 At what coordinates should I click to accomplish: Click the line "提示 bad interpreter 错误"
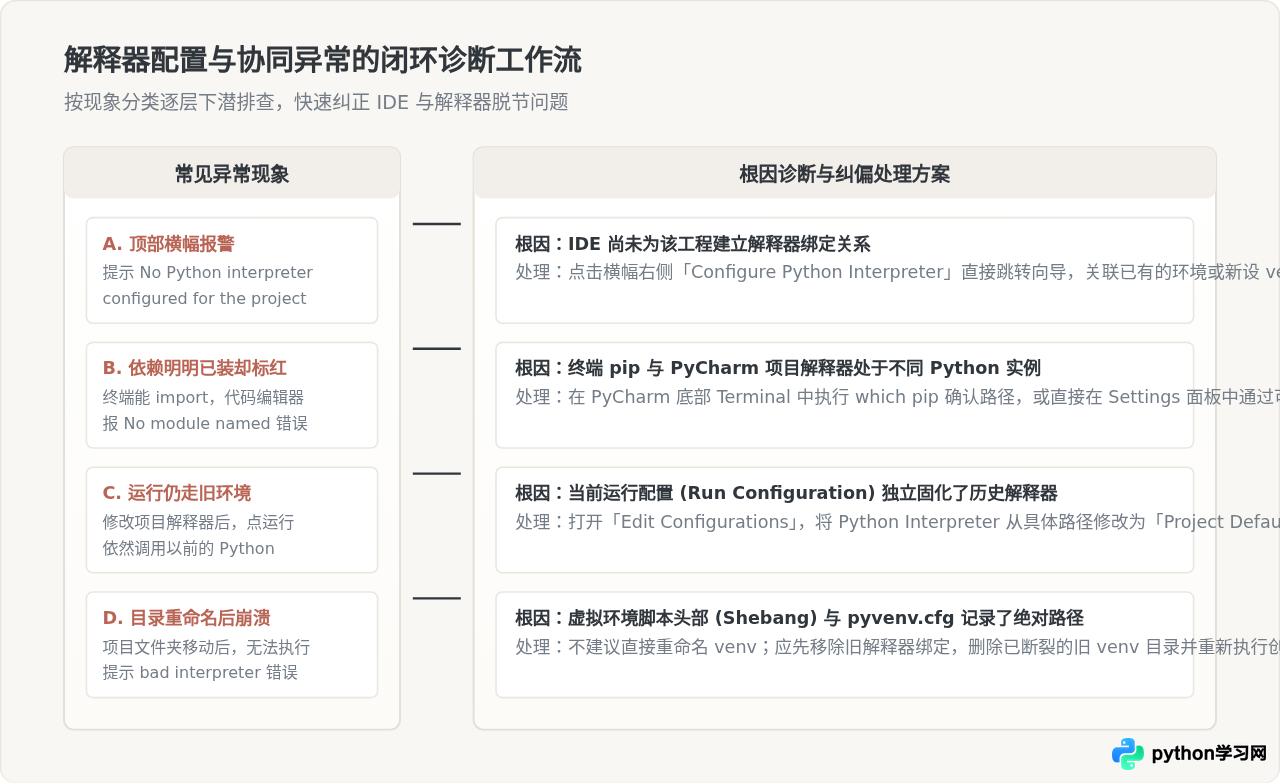tap(200, 672)
